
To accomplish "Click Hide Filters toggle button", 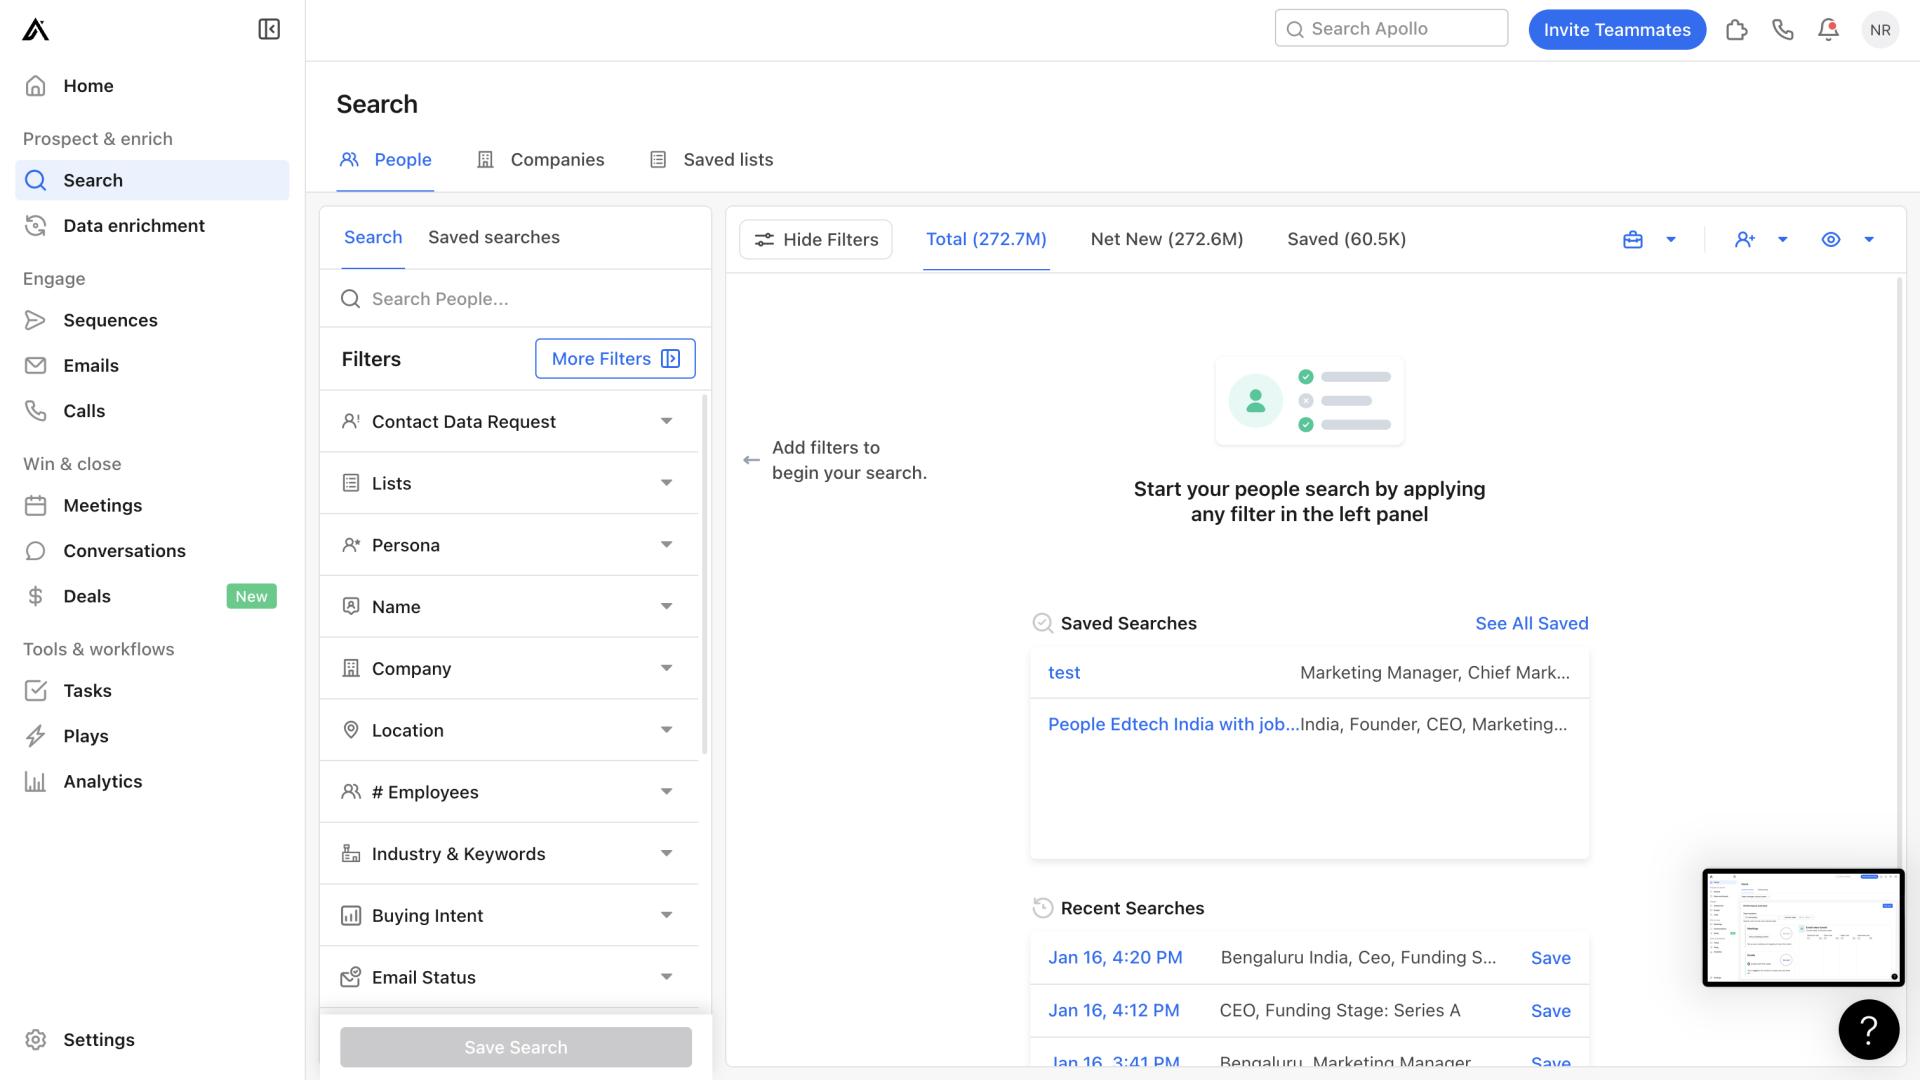I will point(815,240).
